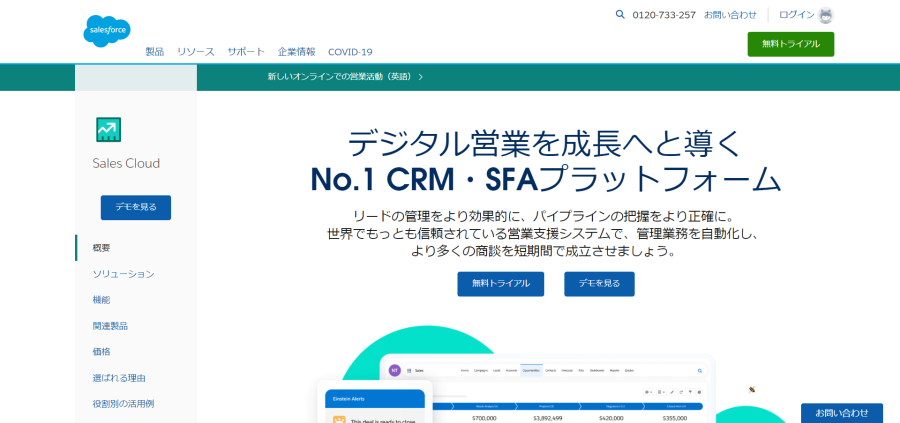
Task: Open banner link 新しいオンラインでの営業活動（英語）
Action: [x=345, y=77]
